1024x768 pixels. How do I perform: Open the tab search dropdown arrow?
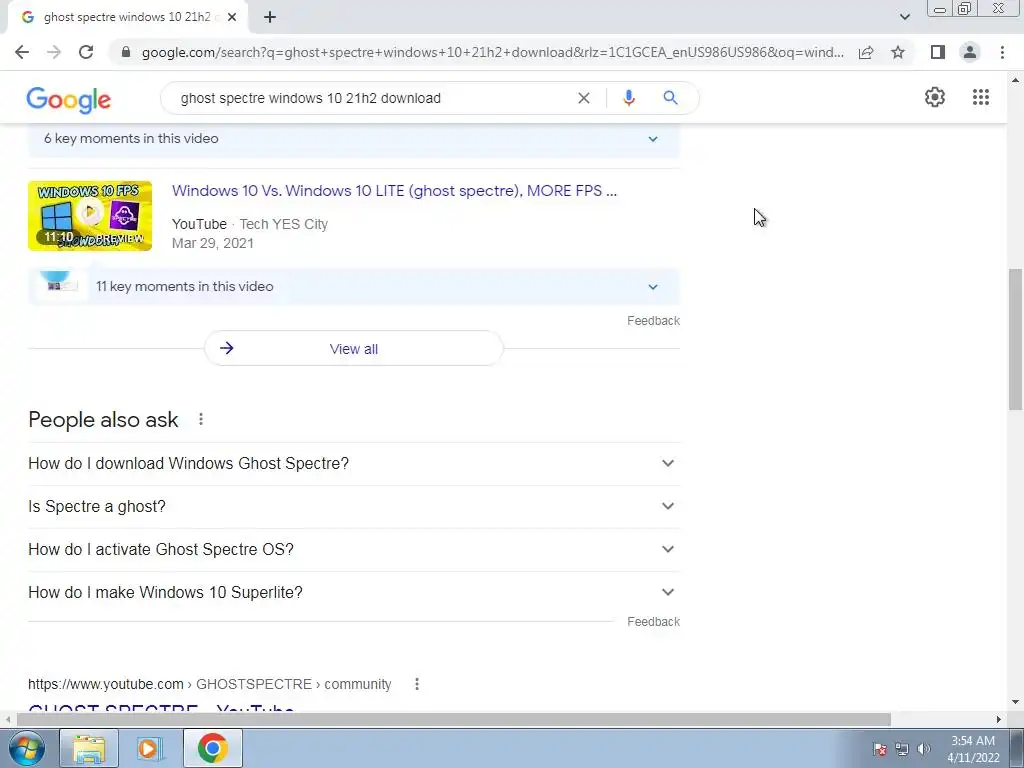point(904,17)
